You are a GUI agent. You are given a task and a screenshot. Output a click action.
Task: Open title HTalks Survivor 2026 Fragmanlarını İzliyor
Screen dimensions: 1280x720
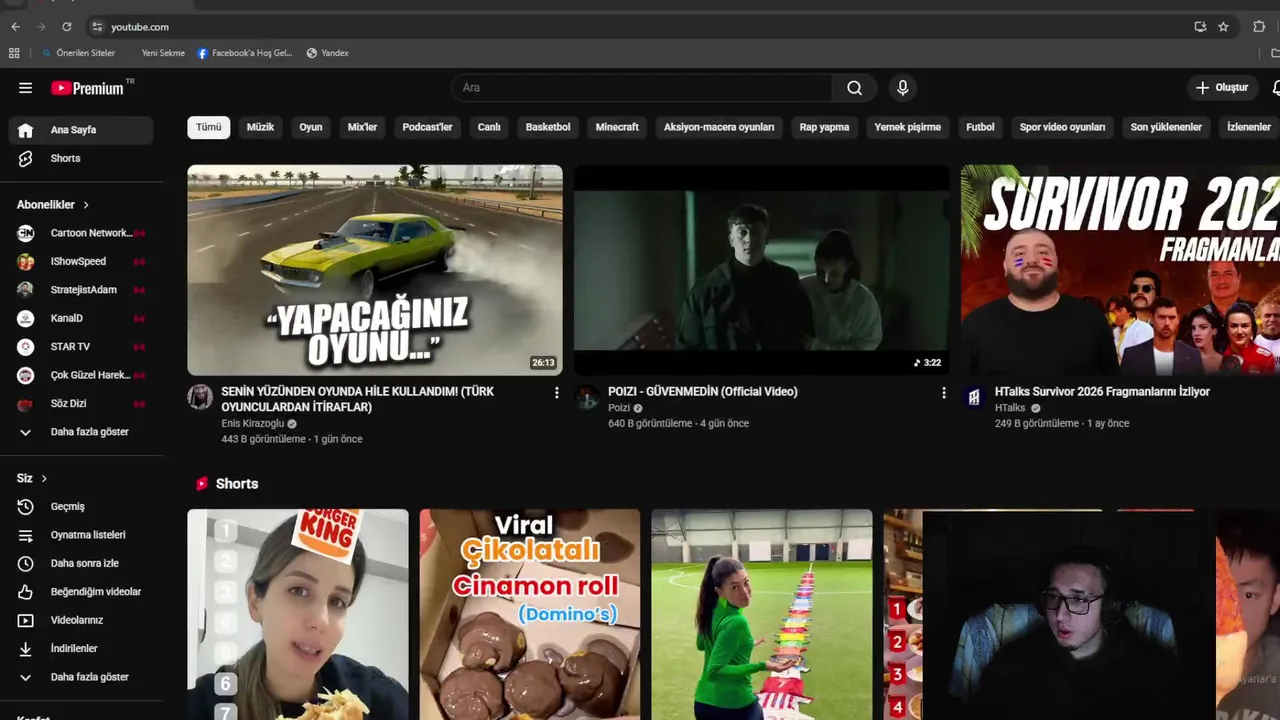pos(1102,392)
